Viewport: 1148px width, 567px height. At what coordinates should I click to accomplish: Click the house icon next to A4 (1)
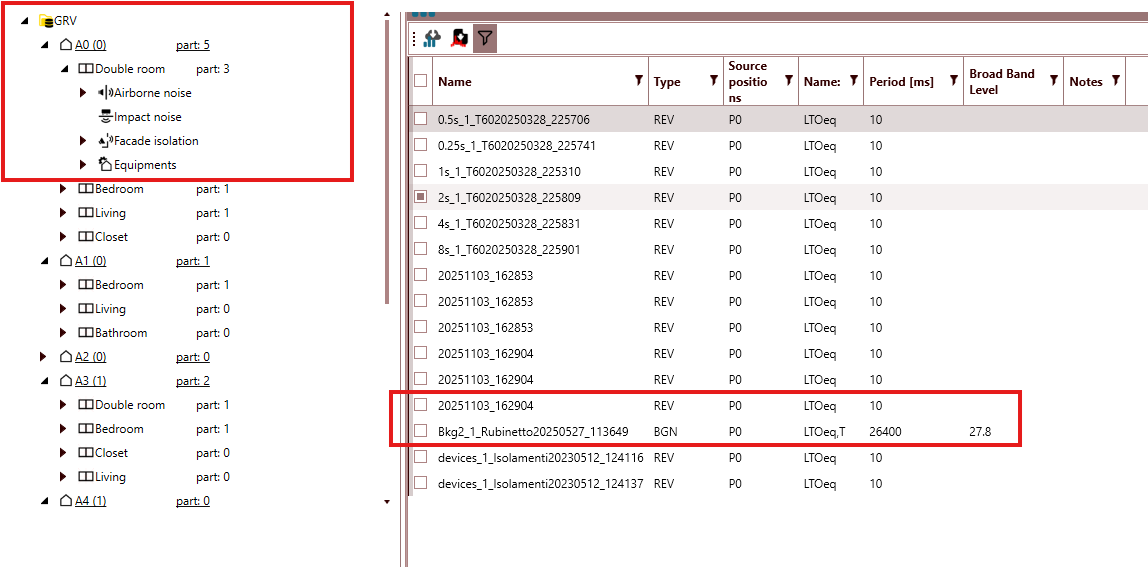[65, 501]
